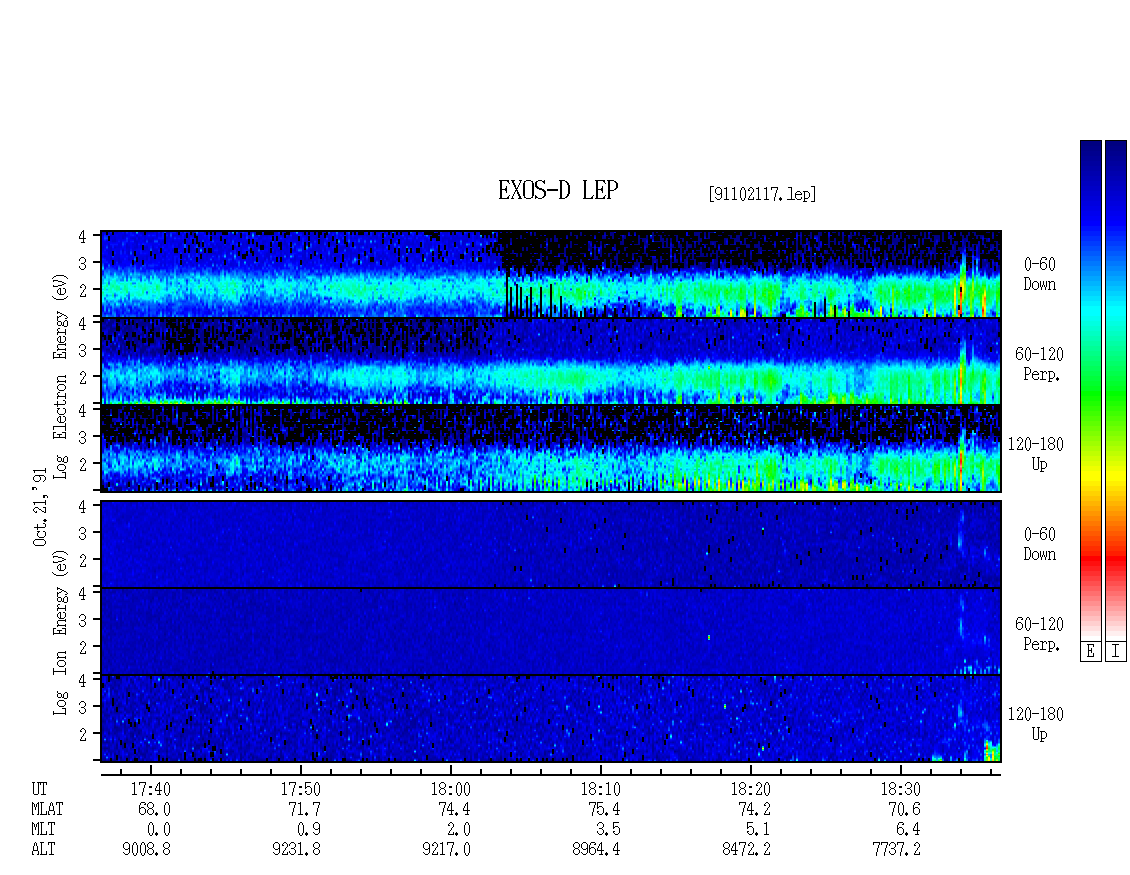Screen dimensions: 1130x875
Task: Click the MLT value 0.9
Action: tap(308, 830)
